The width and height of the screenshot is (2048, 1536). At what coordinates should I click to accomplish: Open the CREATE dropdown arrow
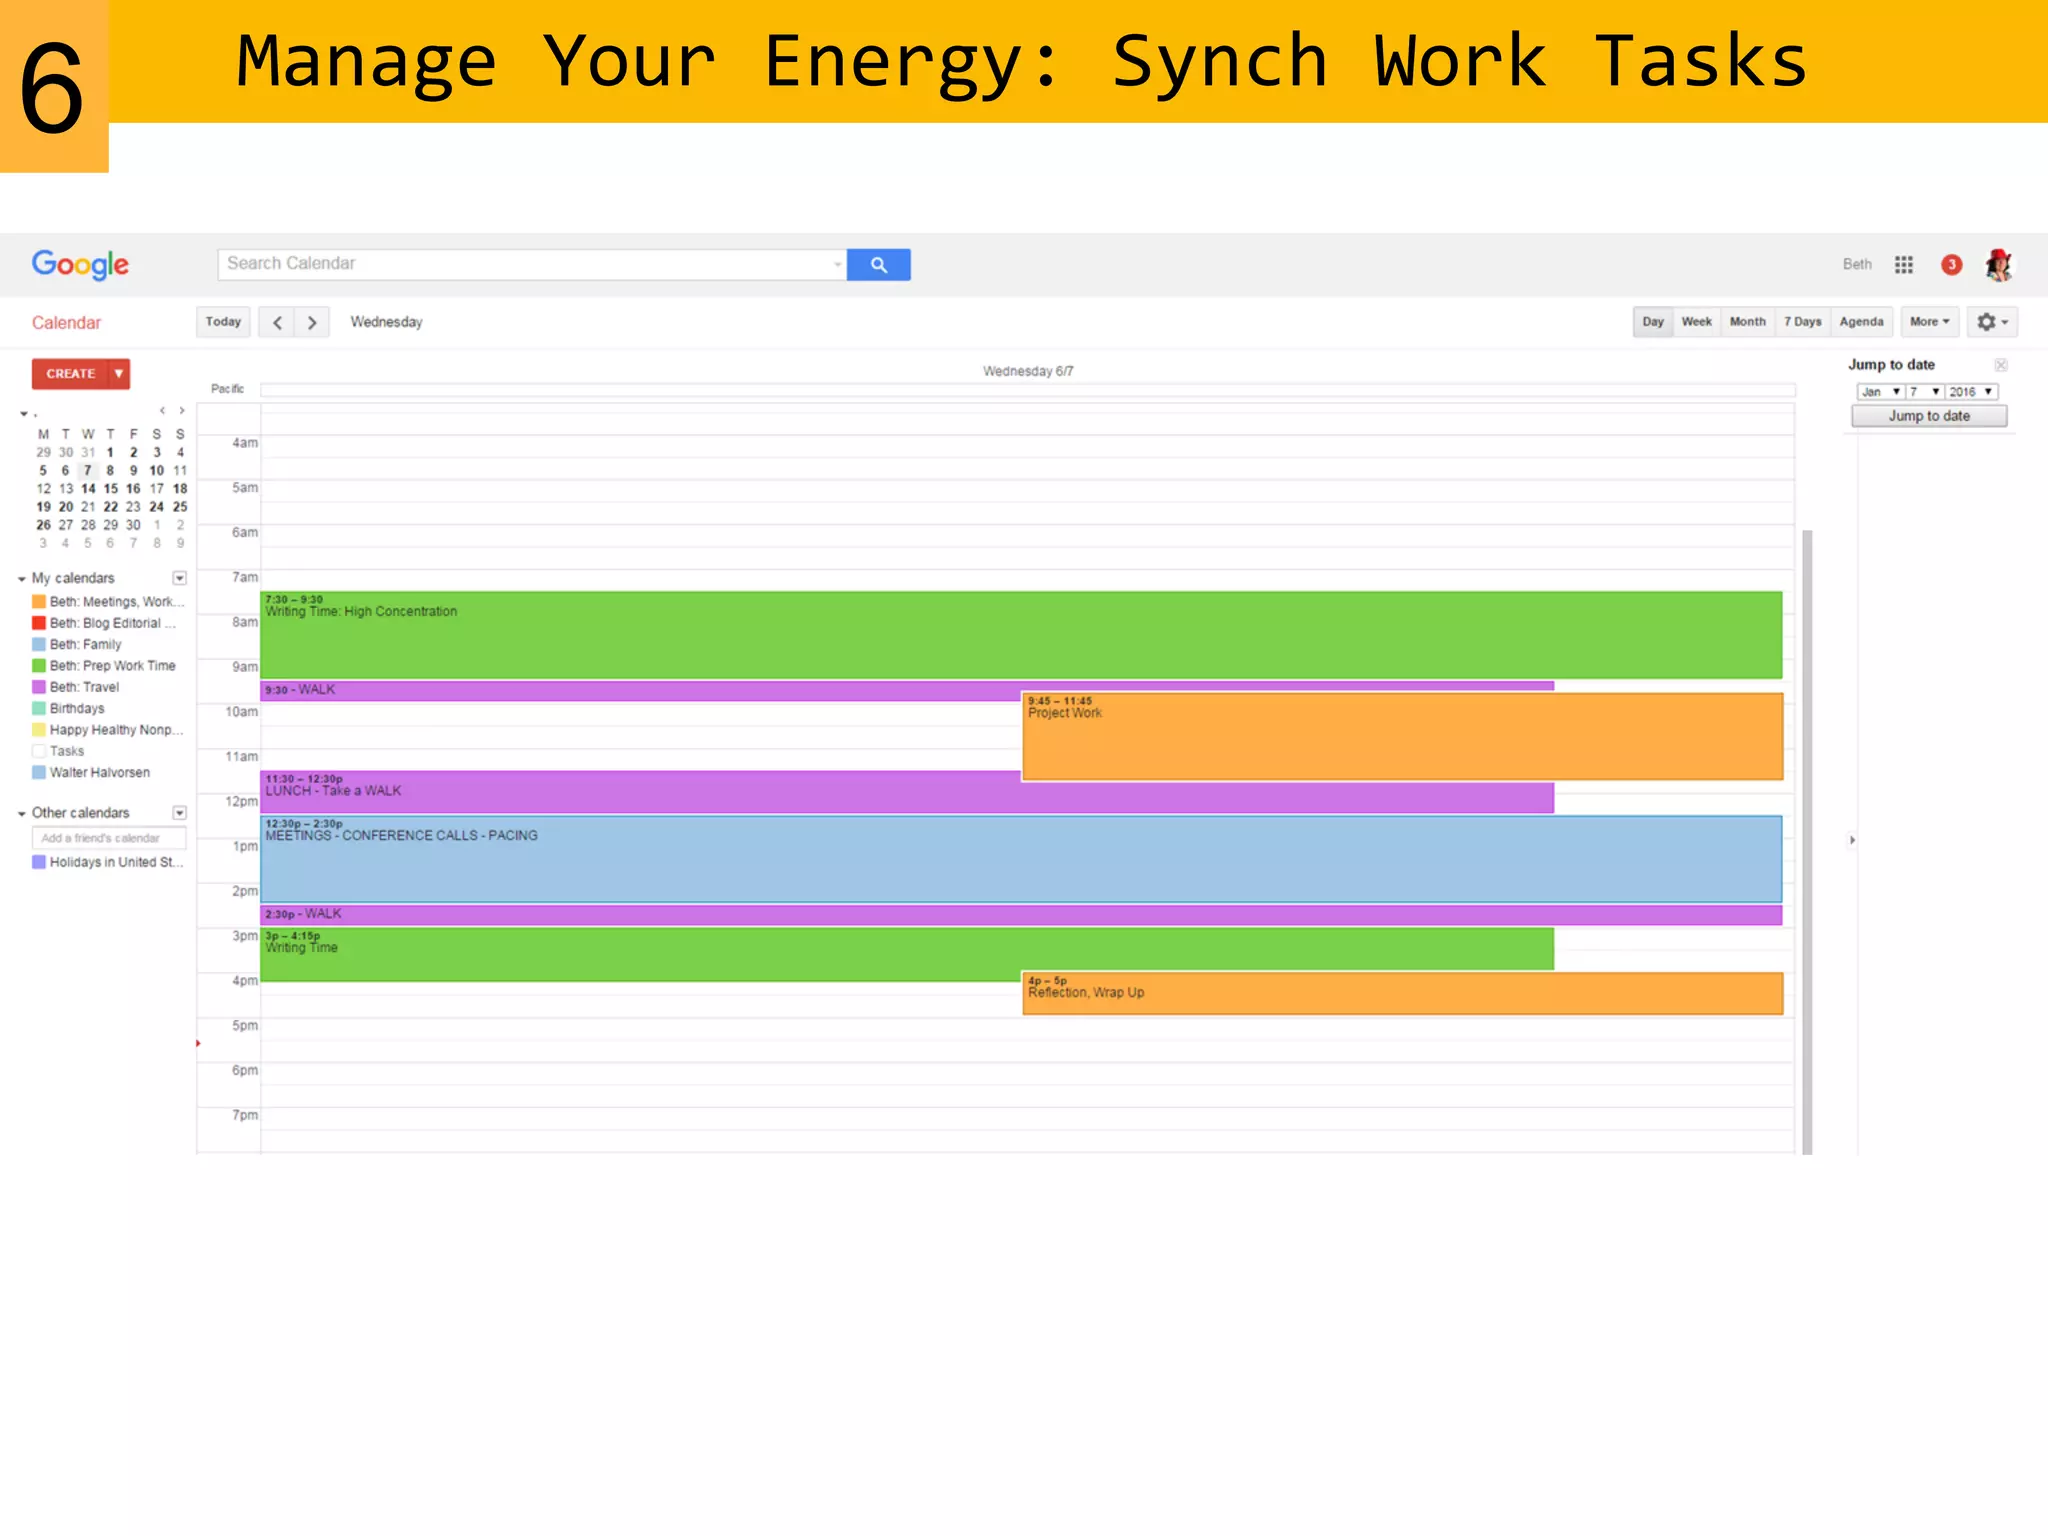[x=119, y=374]
